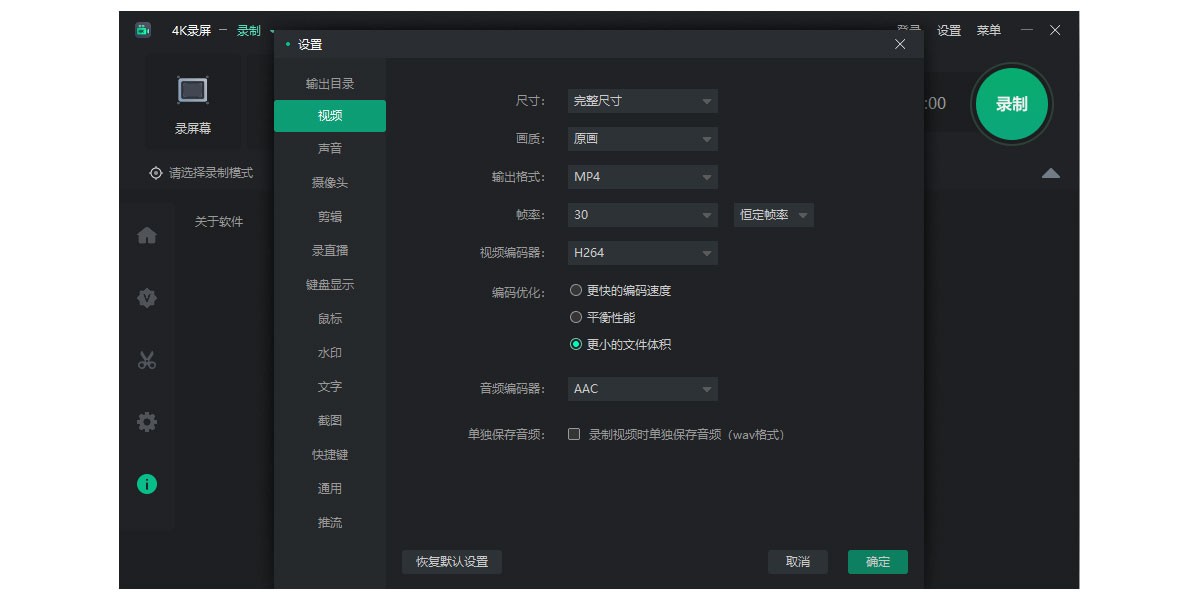Switch to 快捷键 settings tab
Screen dimensions: 1200x600
click(330, 455)
